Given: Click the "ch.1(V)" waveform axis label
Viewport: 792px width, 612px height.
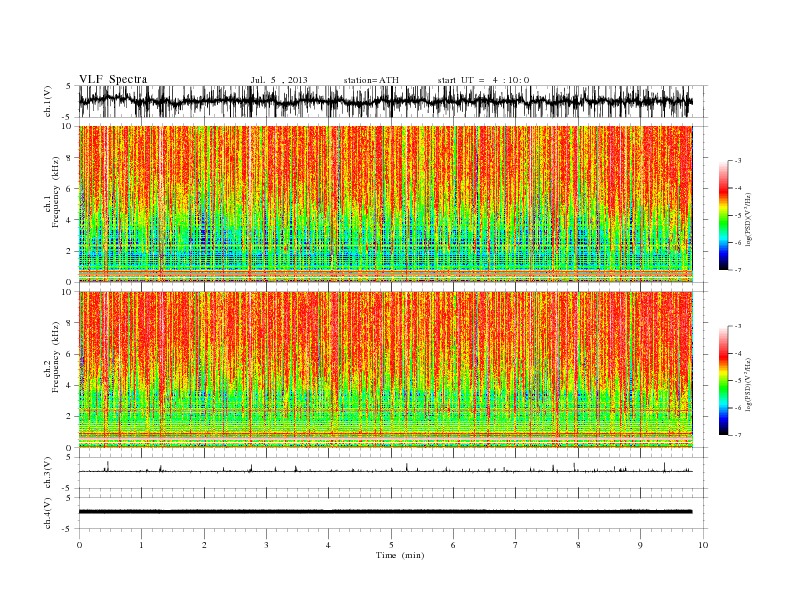Looking at the screenshot, I should click(x=48, y=102).
